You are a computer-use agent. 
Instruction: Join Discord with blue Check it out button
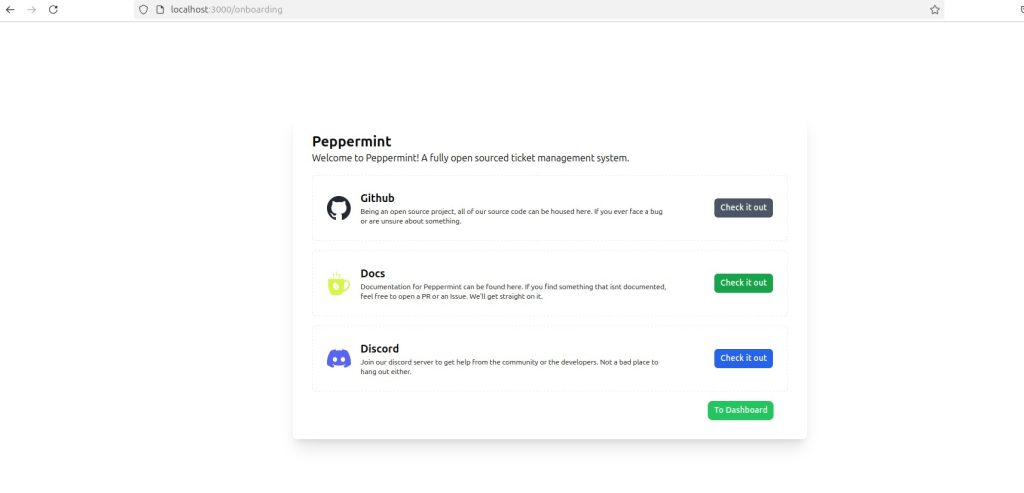(x=743, y=358)
